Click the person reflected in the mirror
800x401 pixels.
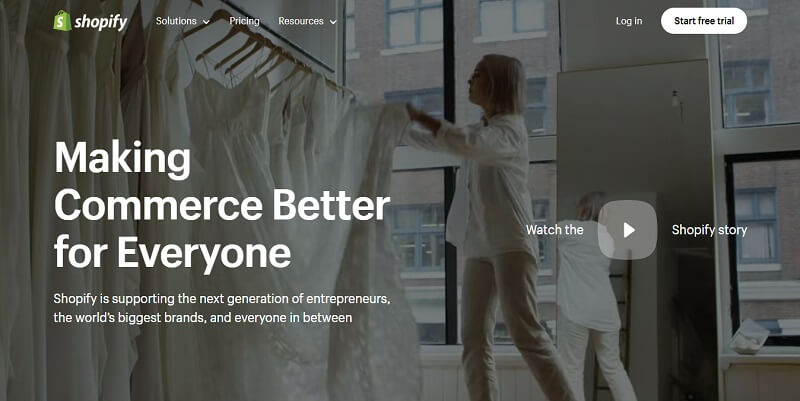click(594, 296)
